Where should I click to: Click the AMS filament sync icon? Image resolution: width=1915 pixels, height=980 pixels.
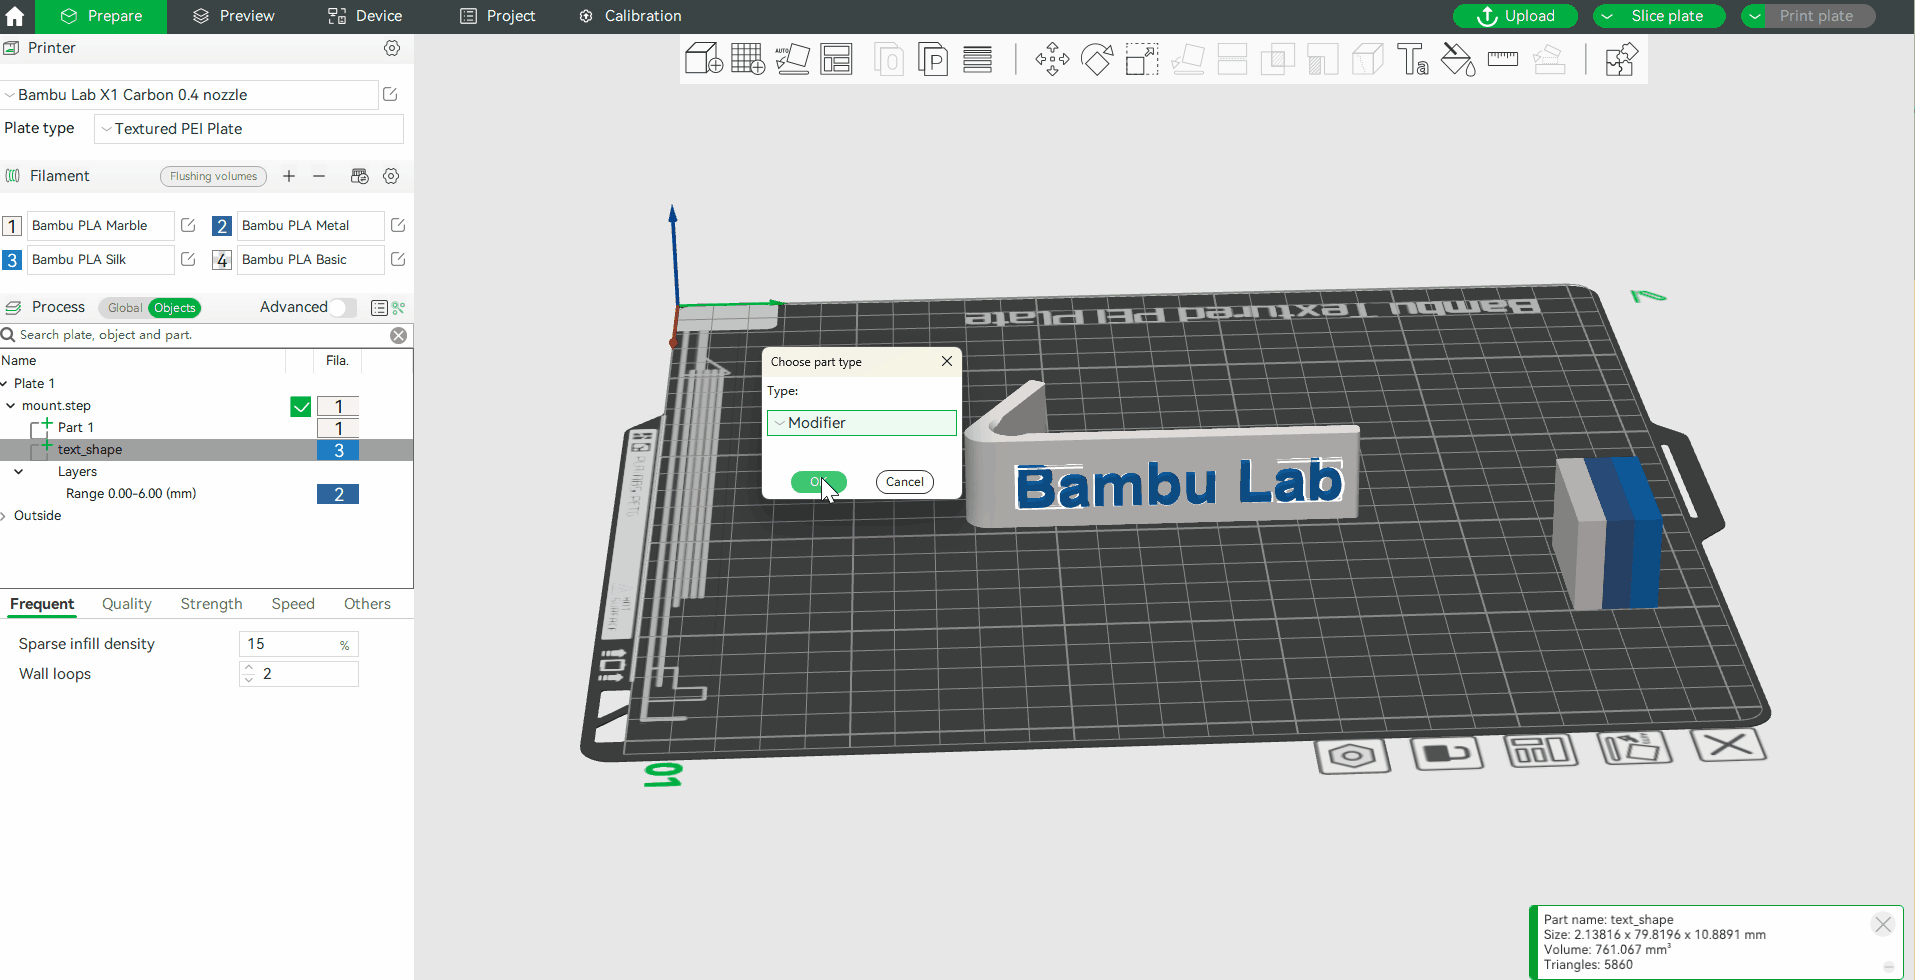coord(360,176)
